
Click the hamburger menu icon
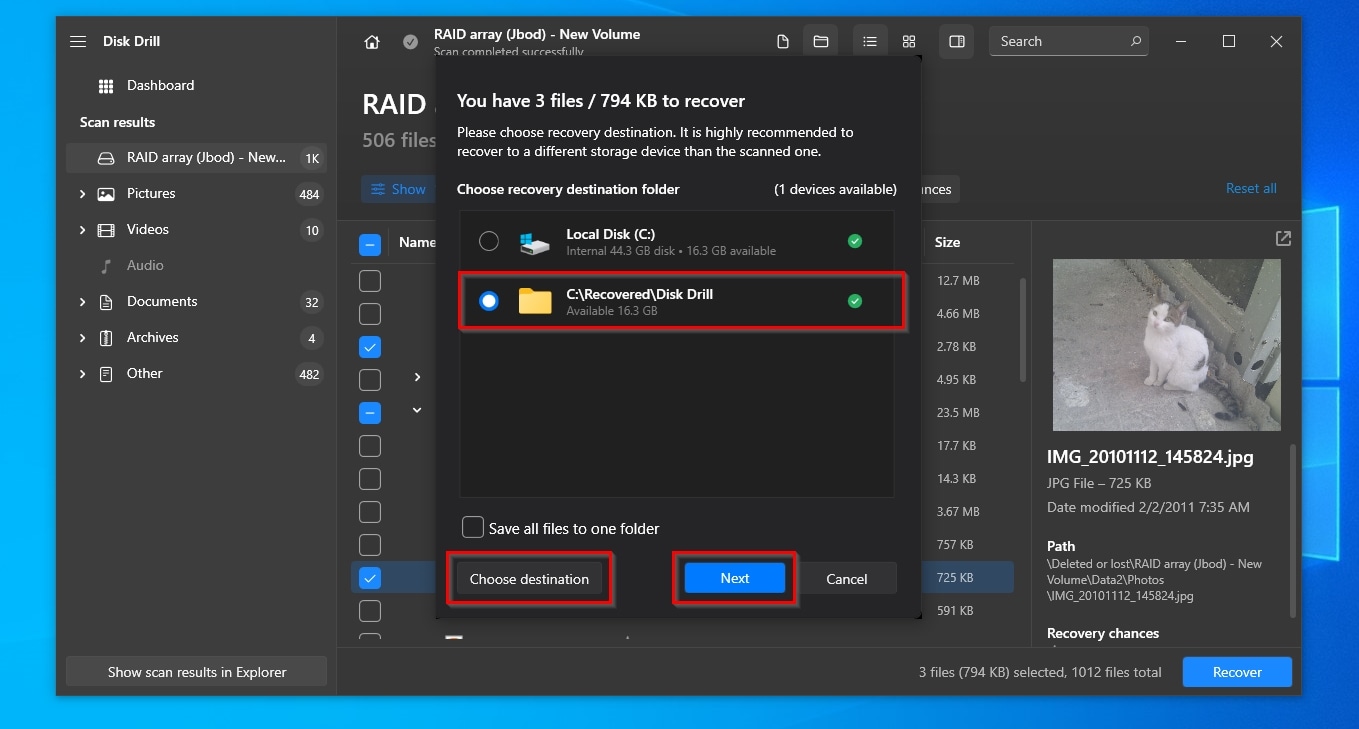click(78, 41)
